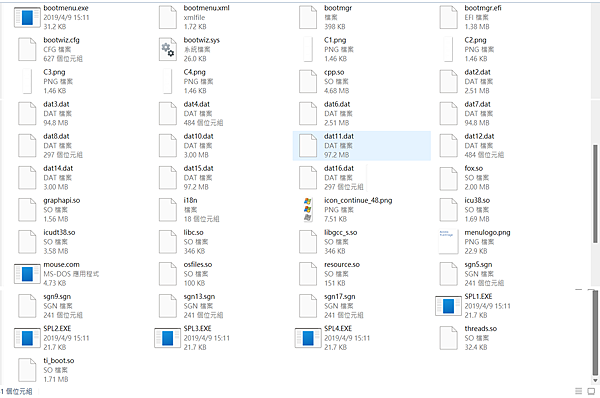Select file name dat4.dat
600x398 pixels.
197,104
